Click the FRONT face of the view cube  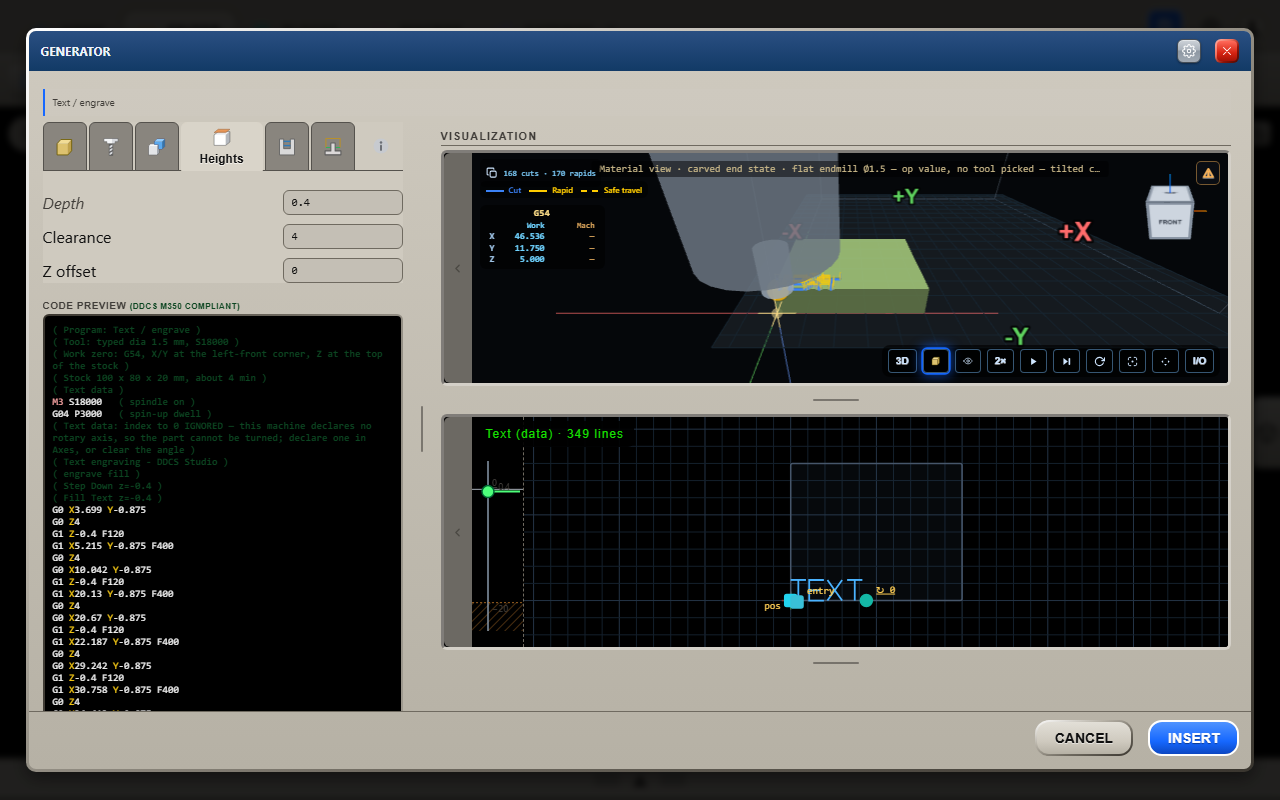point(1170,221)
